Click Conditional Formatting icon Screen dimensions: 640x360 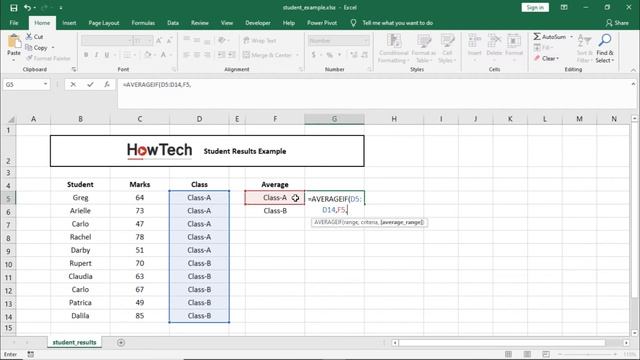pos(393,42)
